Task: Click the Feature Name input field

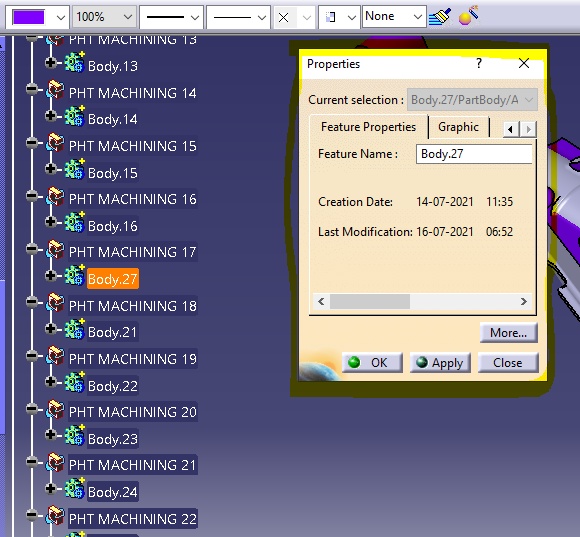Action: tap(474, 154)
